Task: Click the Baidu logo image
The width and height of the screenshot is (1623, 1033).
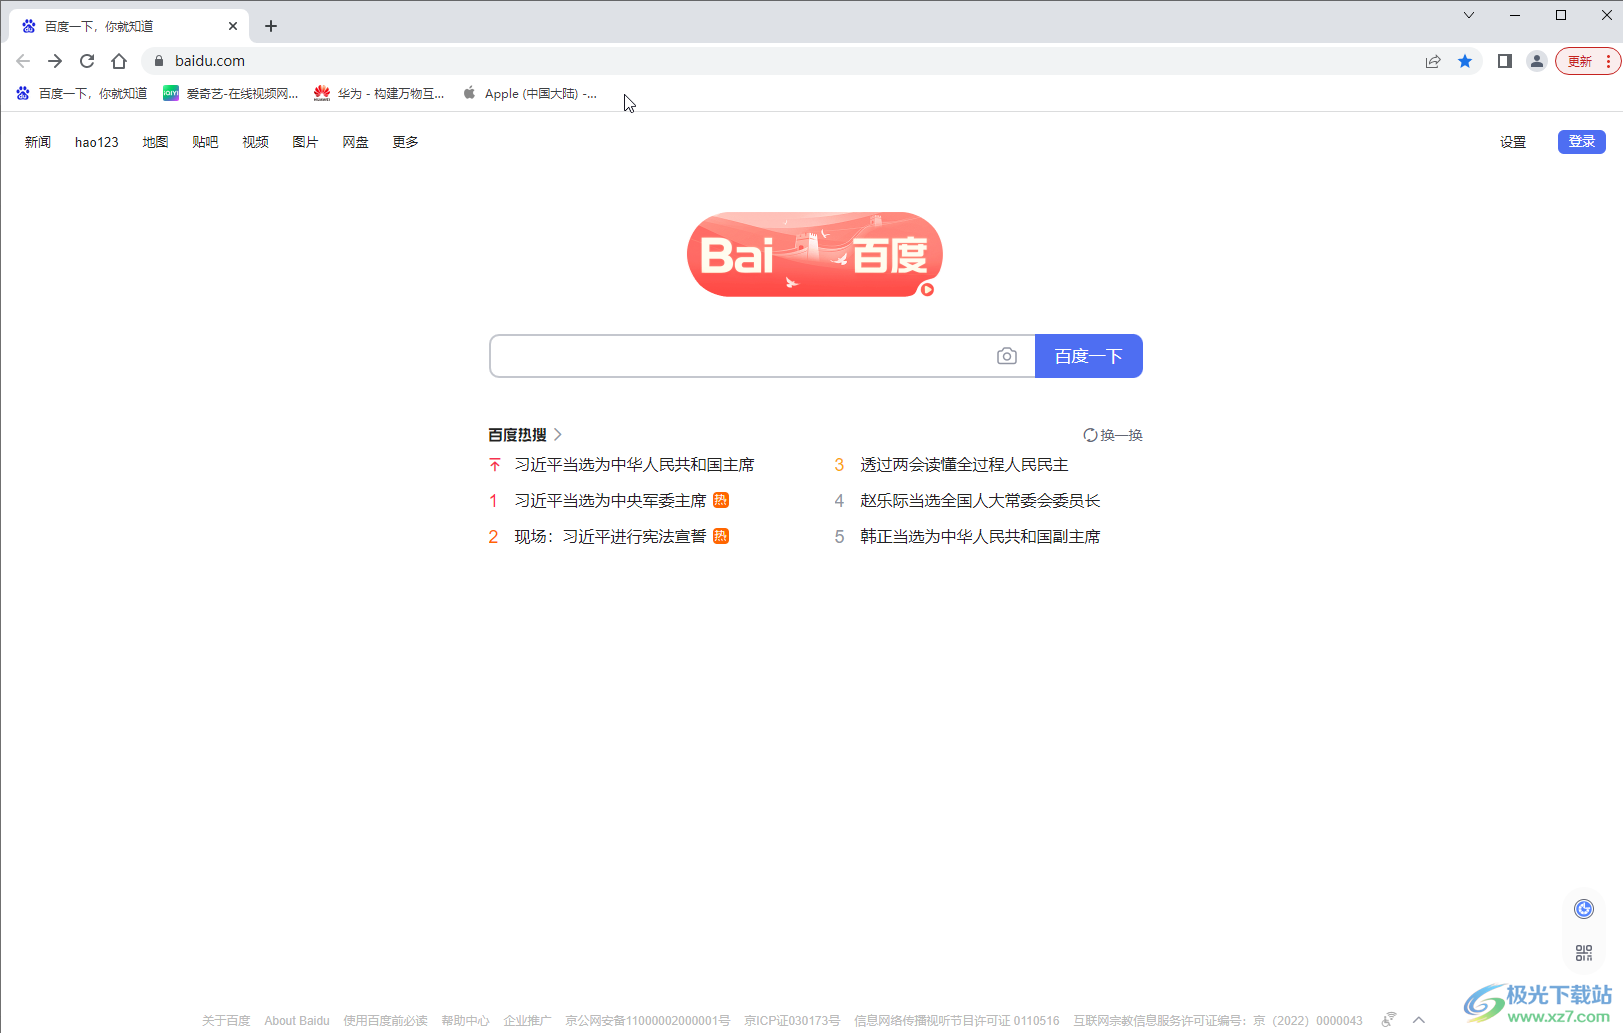Action: coord(815,254)
